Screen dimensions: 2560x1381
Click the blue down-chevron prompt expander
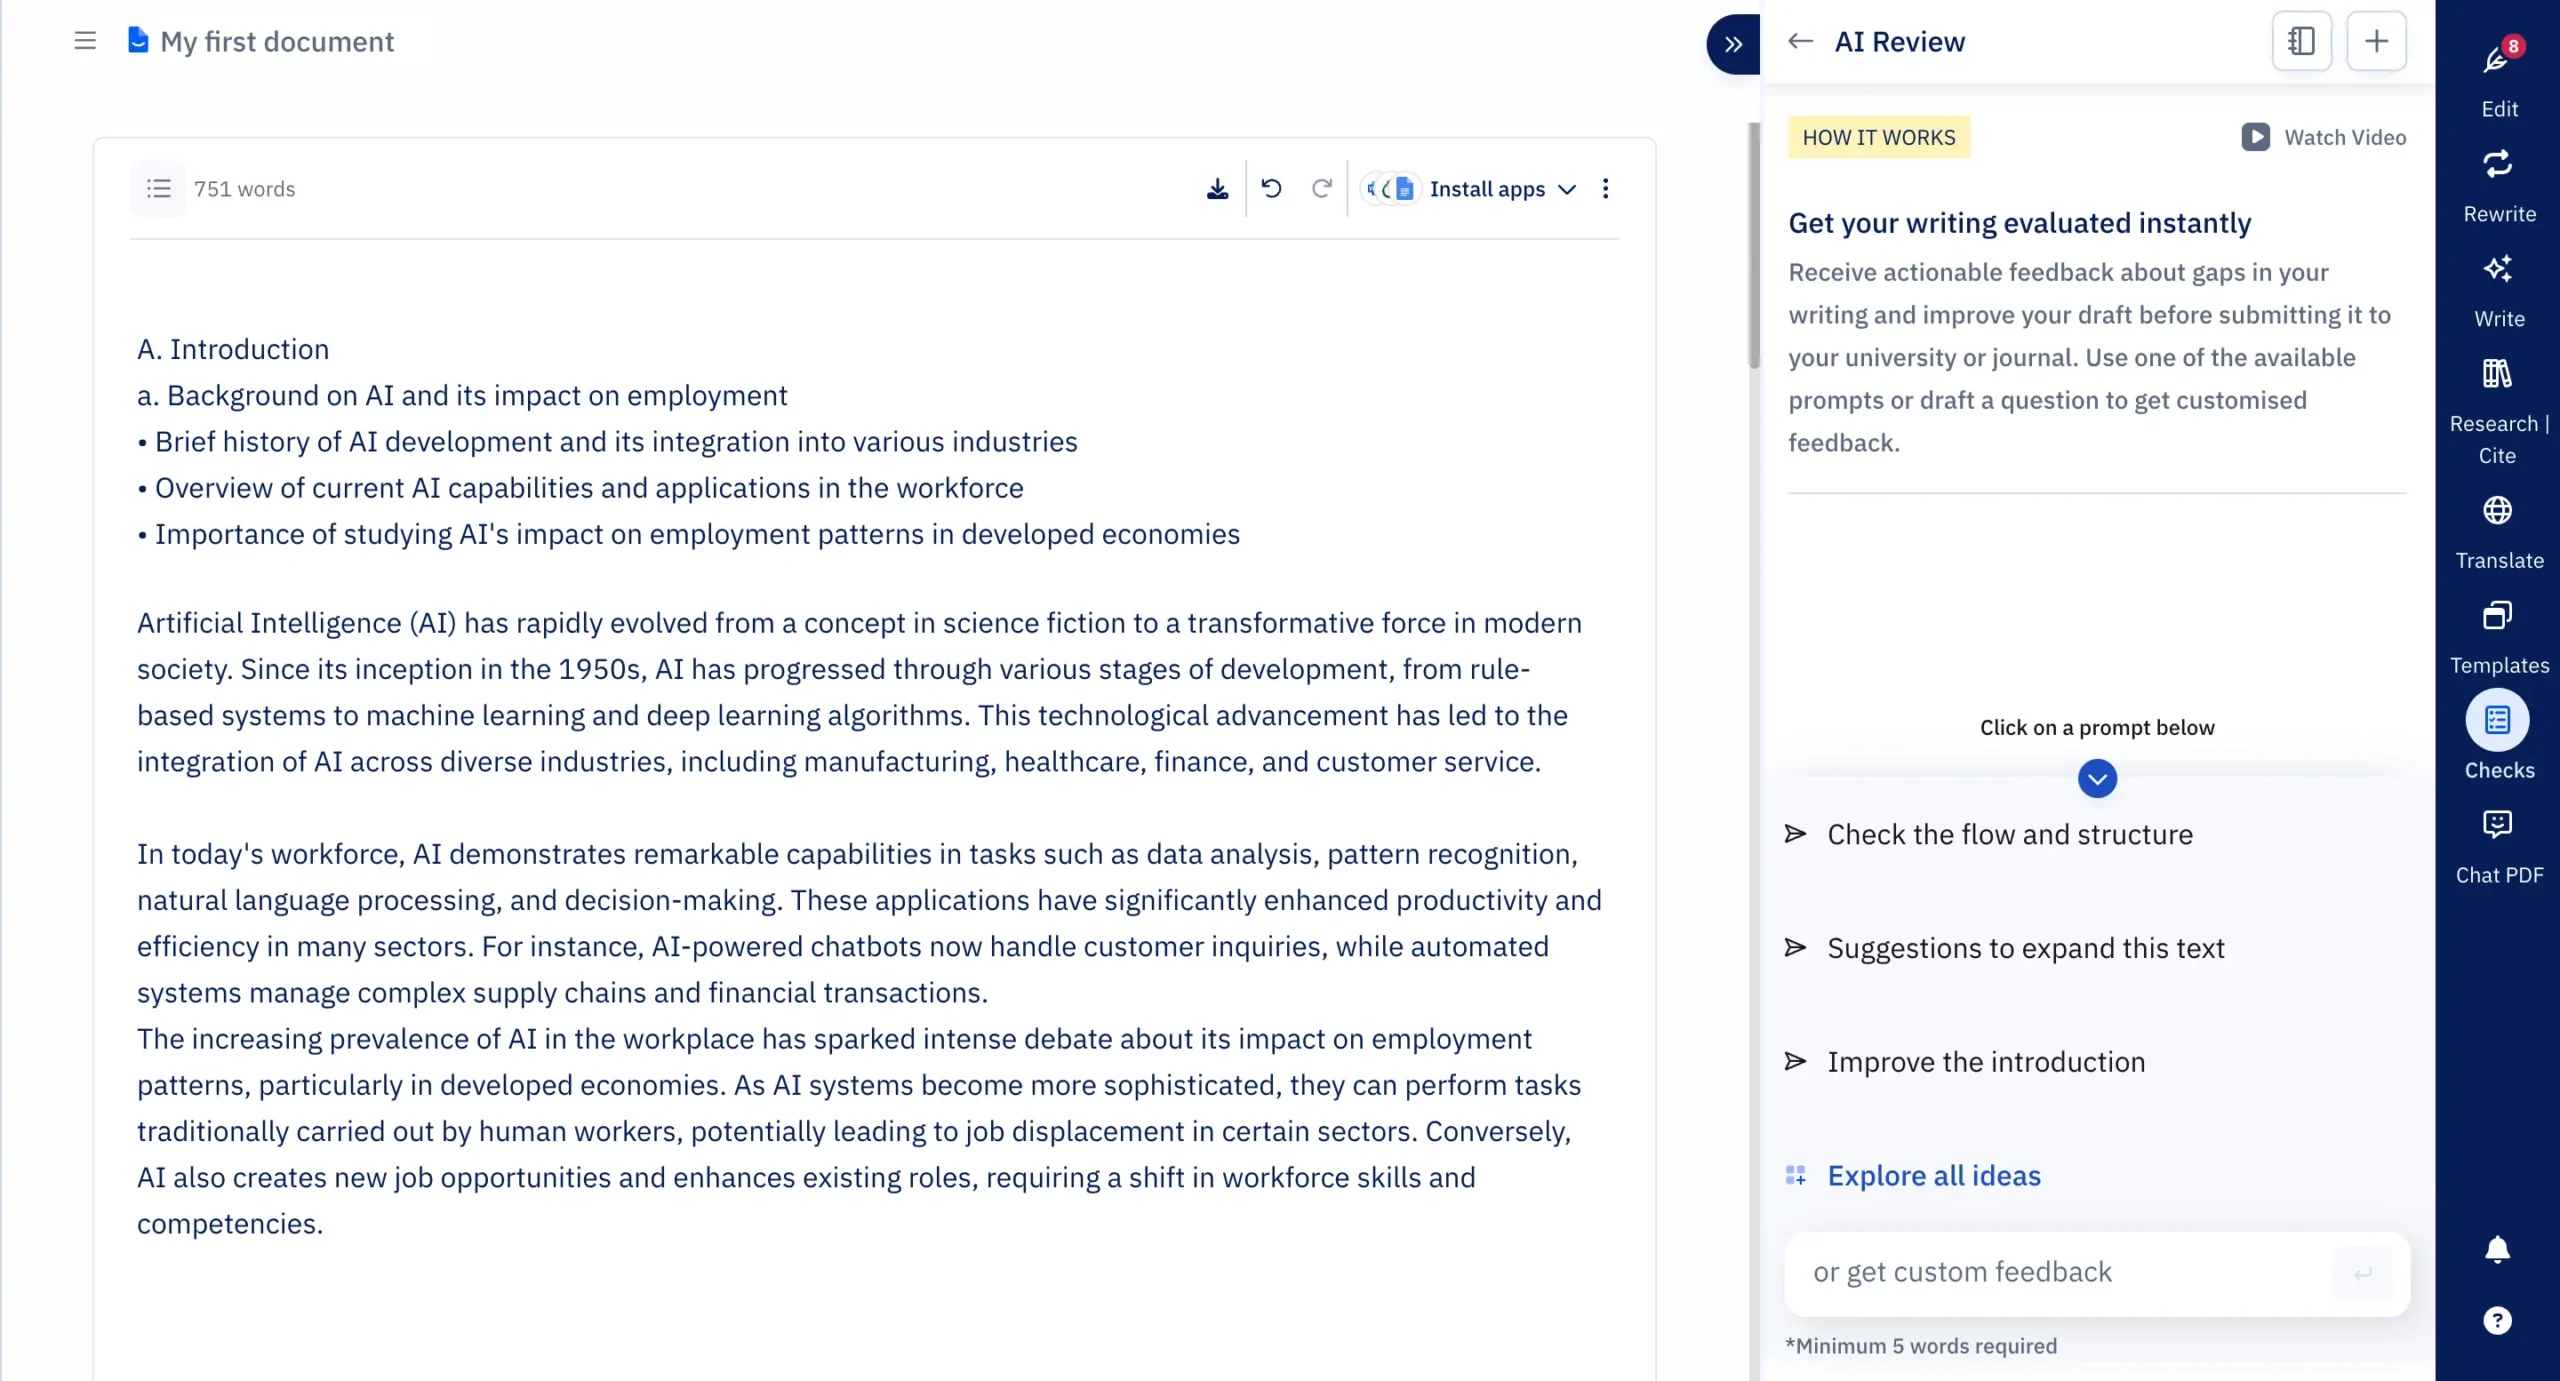2097,779
